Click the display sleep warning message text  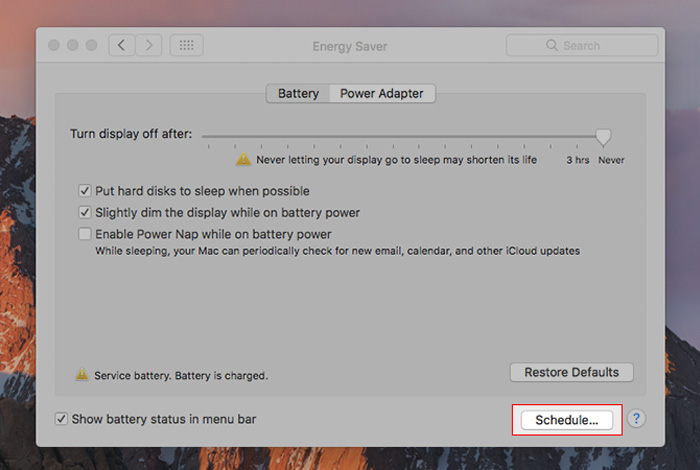coord(396,160)
